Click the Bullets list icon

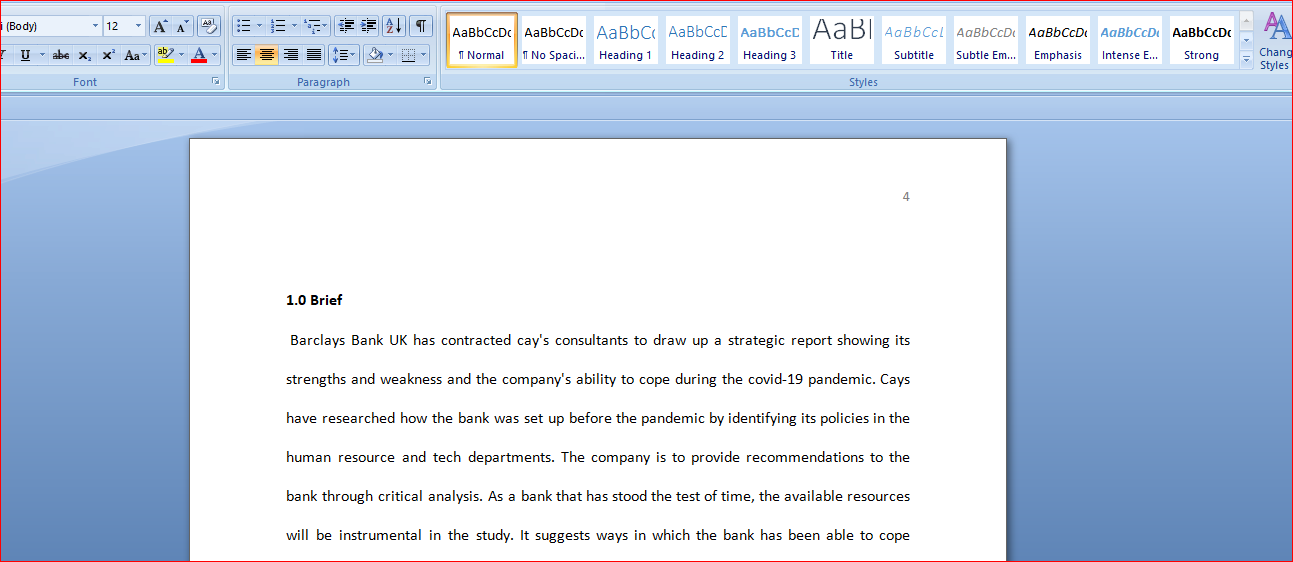[243, 26]
